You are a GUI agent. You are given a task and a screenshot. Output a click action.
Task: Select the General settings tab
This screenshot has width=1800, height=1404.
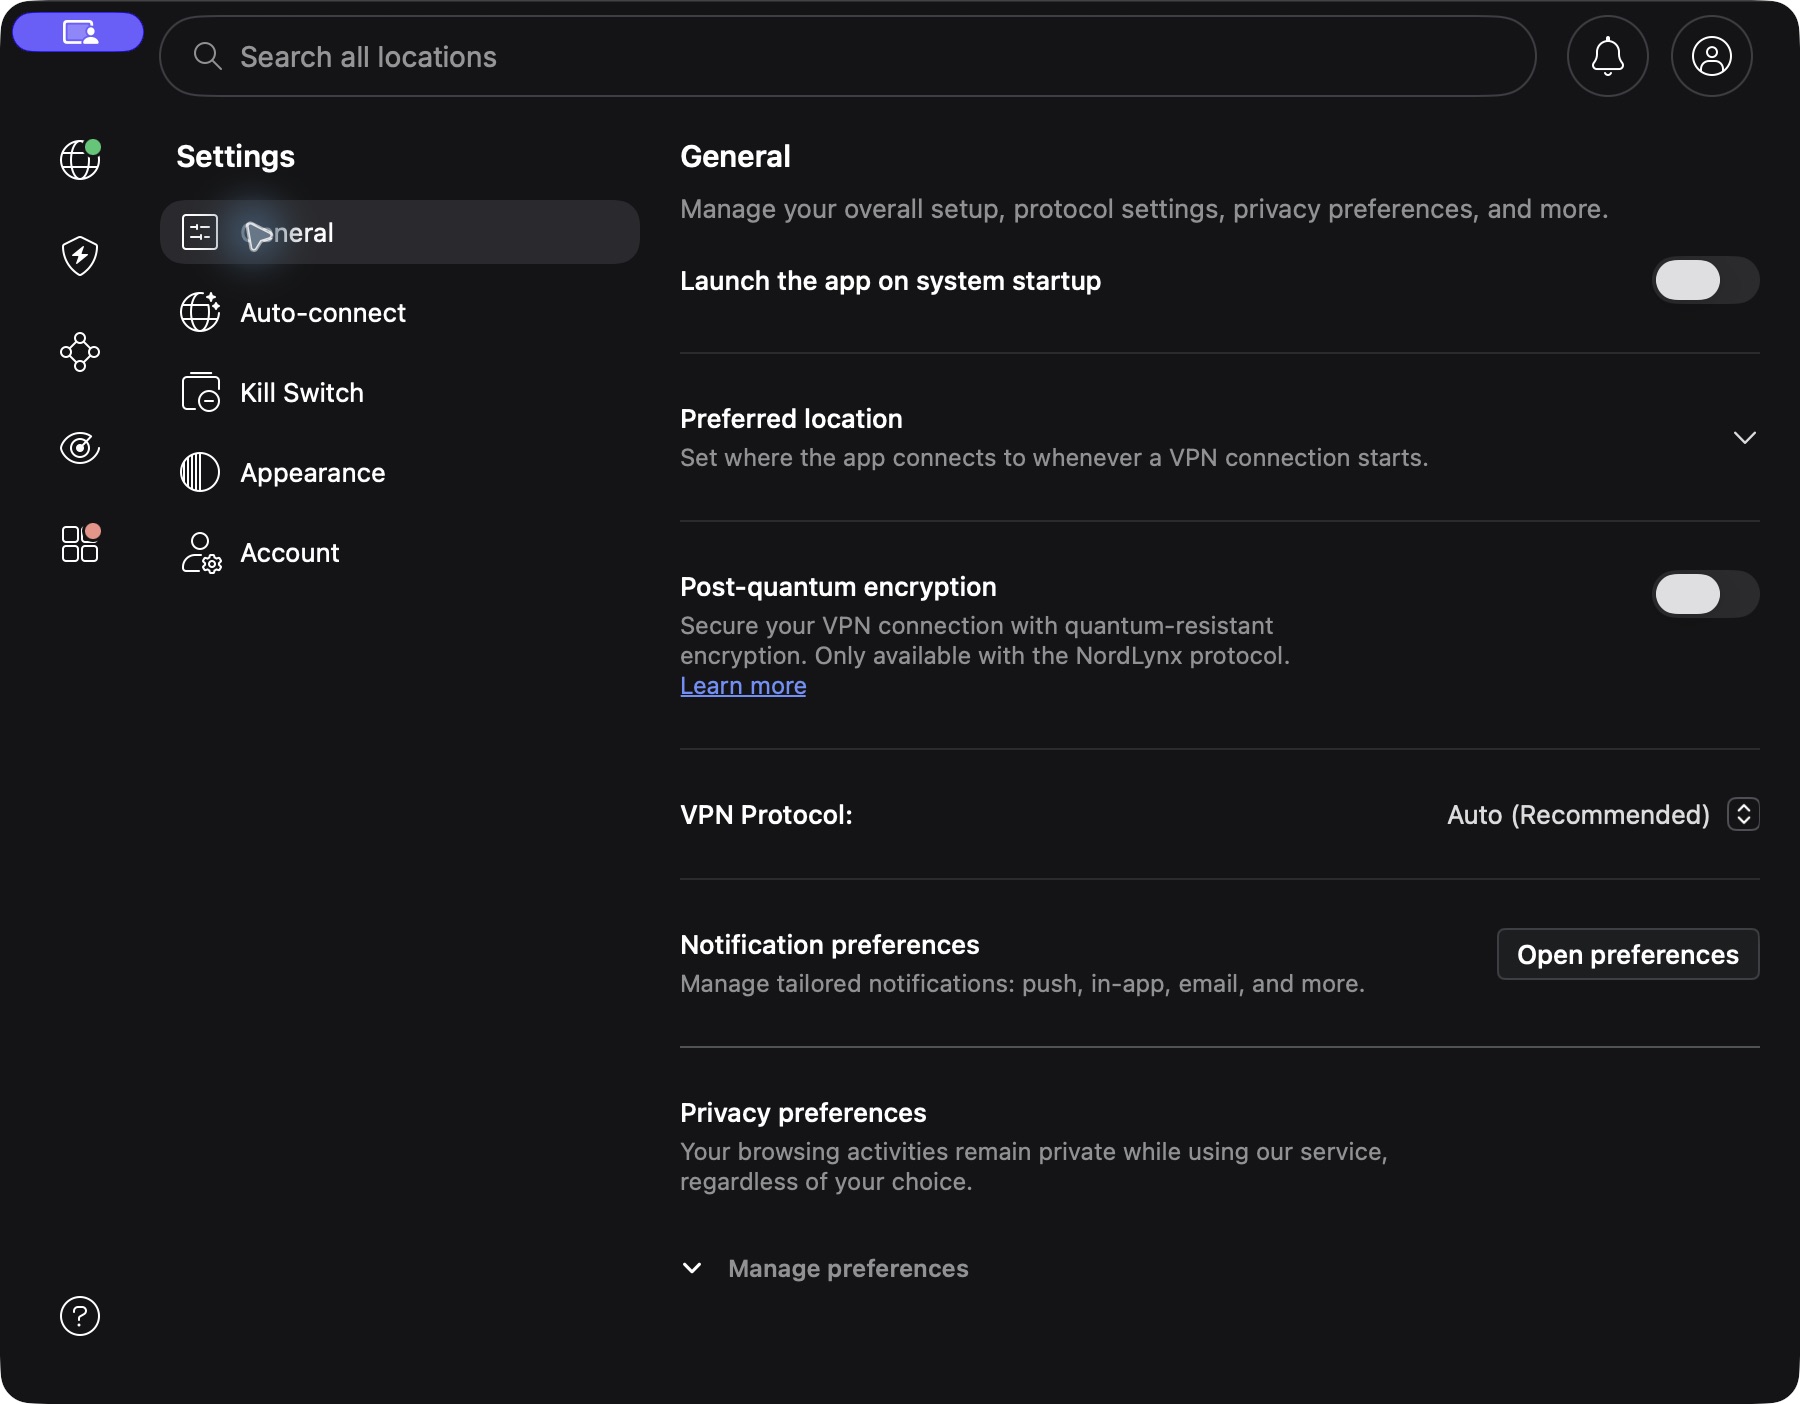(400, 232)
